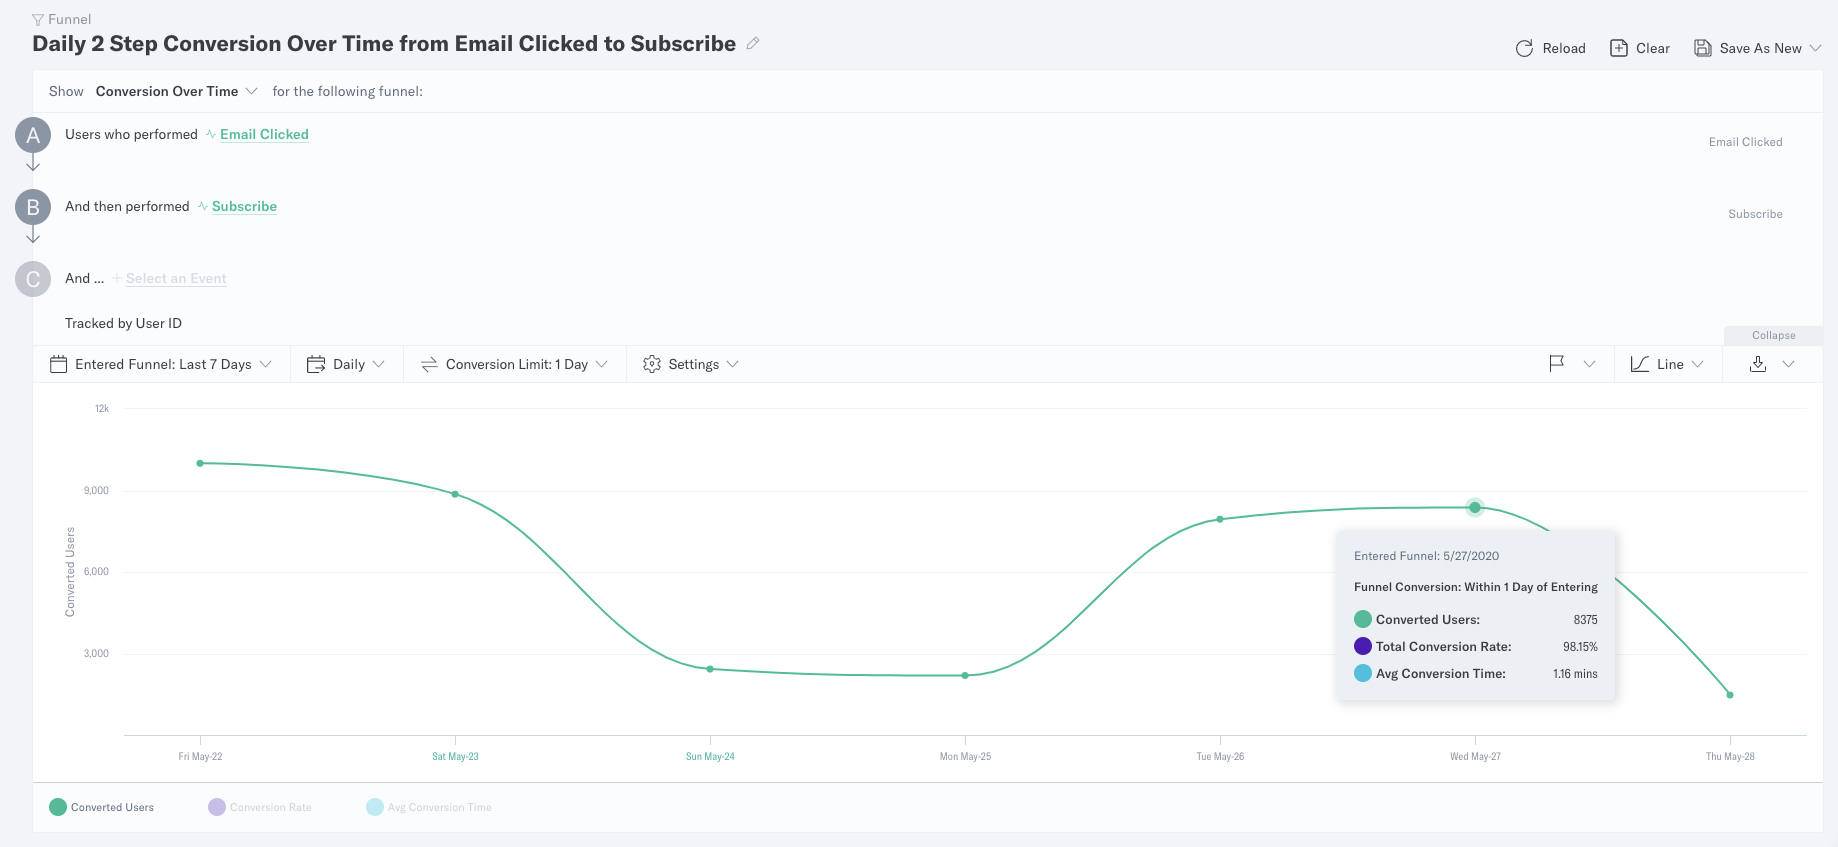Toggle Avg Conversion Time legend series
Viewport: 1838px width, 847px height.
pyautogui.click(x=429, y=807)
